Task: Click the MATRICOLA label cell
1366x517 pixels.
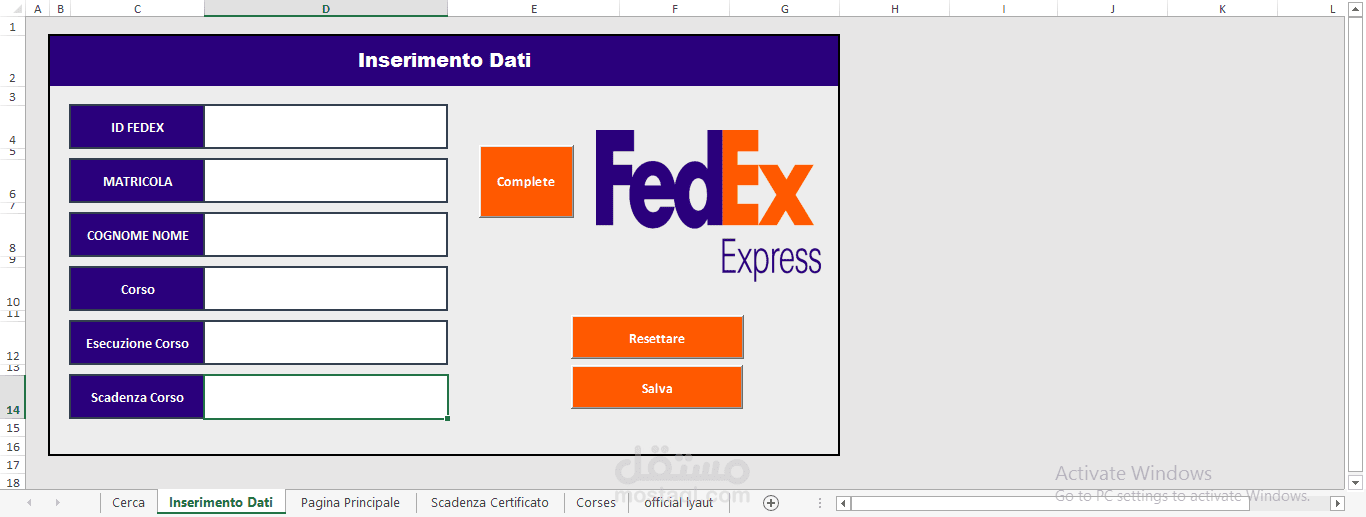Action: 137,181
